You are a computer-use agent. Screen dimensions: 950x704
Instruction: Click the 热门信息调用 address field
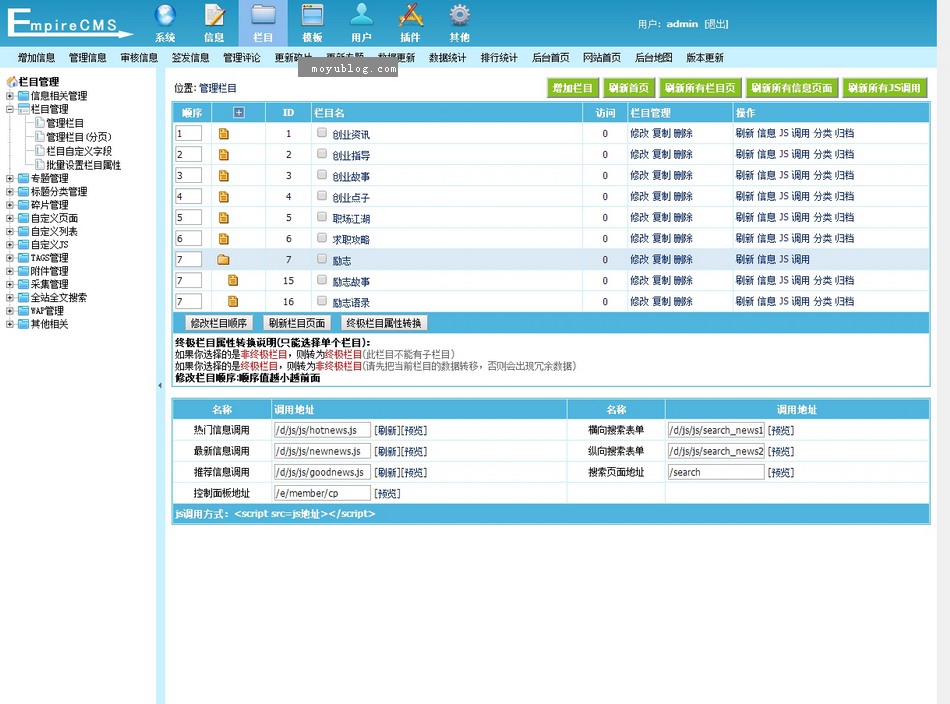tap(322, 430)
